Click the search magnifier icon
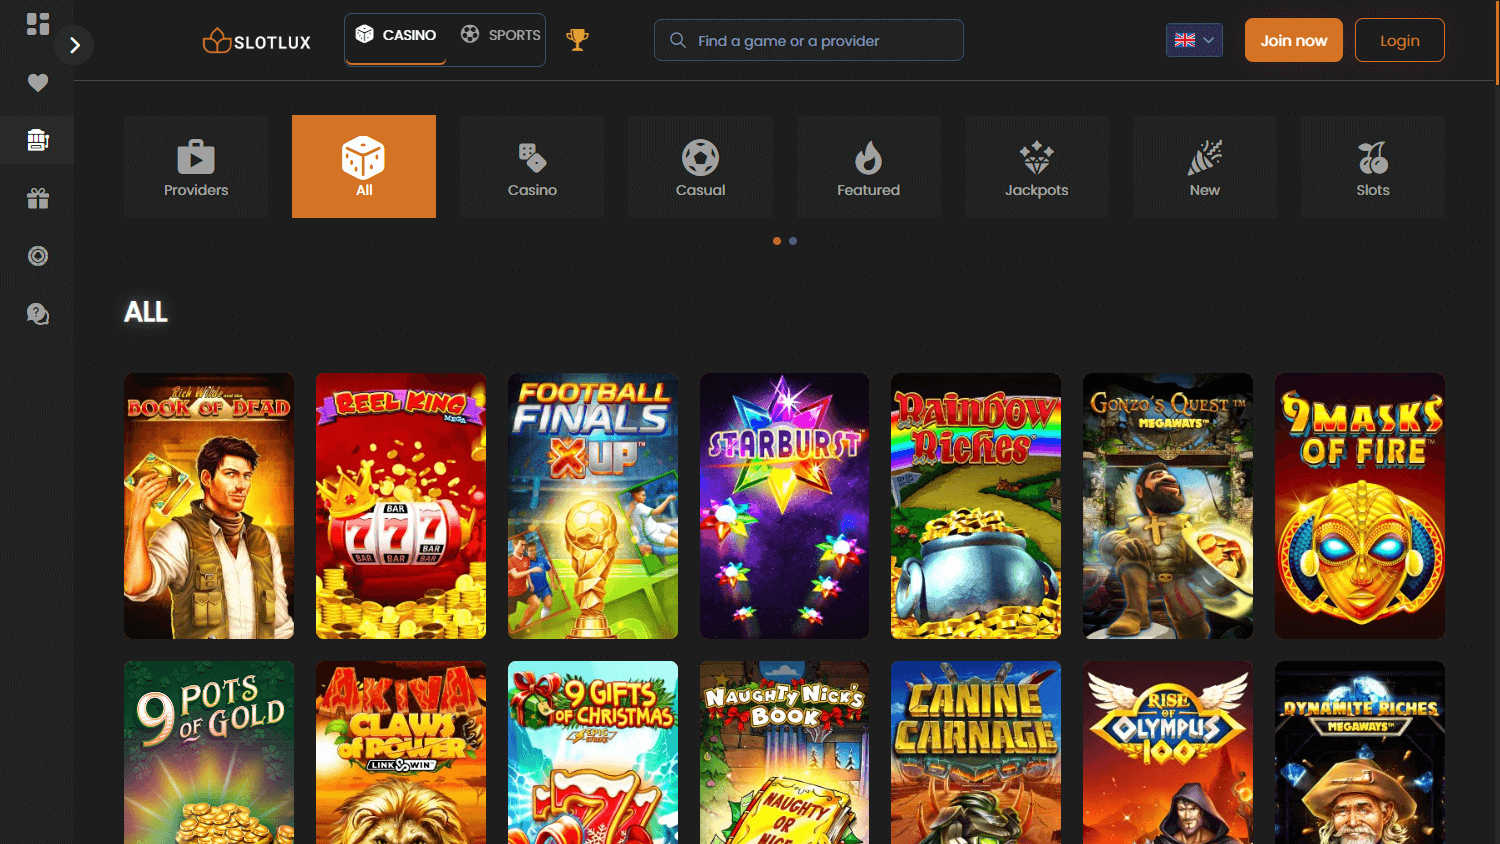 678,40
